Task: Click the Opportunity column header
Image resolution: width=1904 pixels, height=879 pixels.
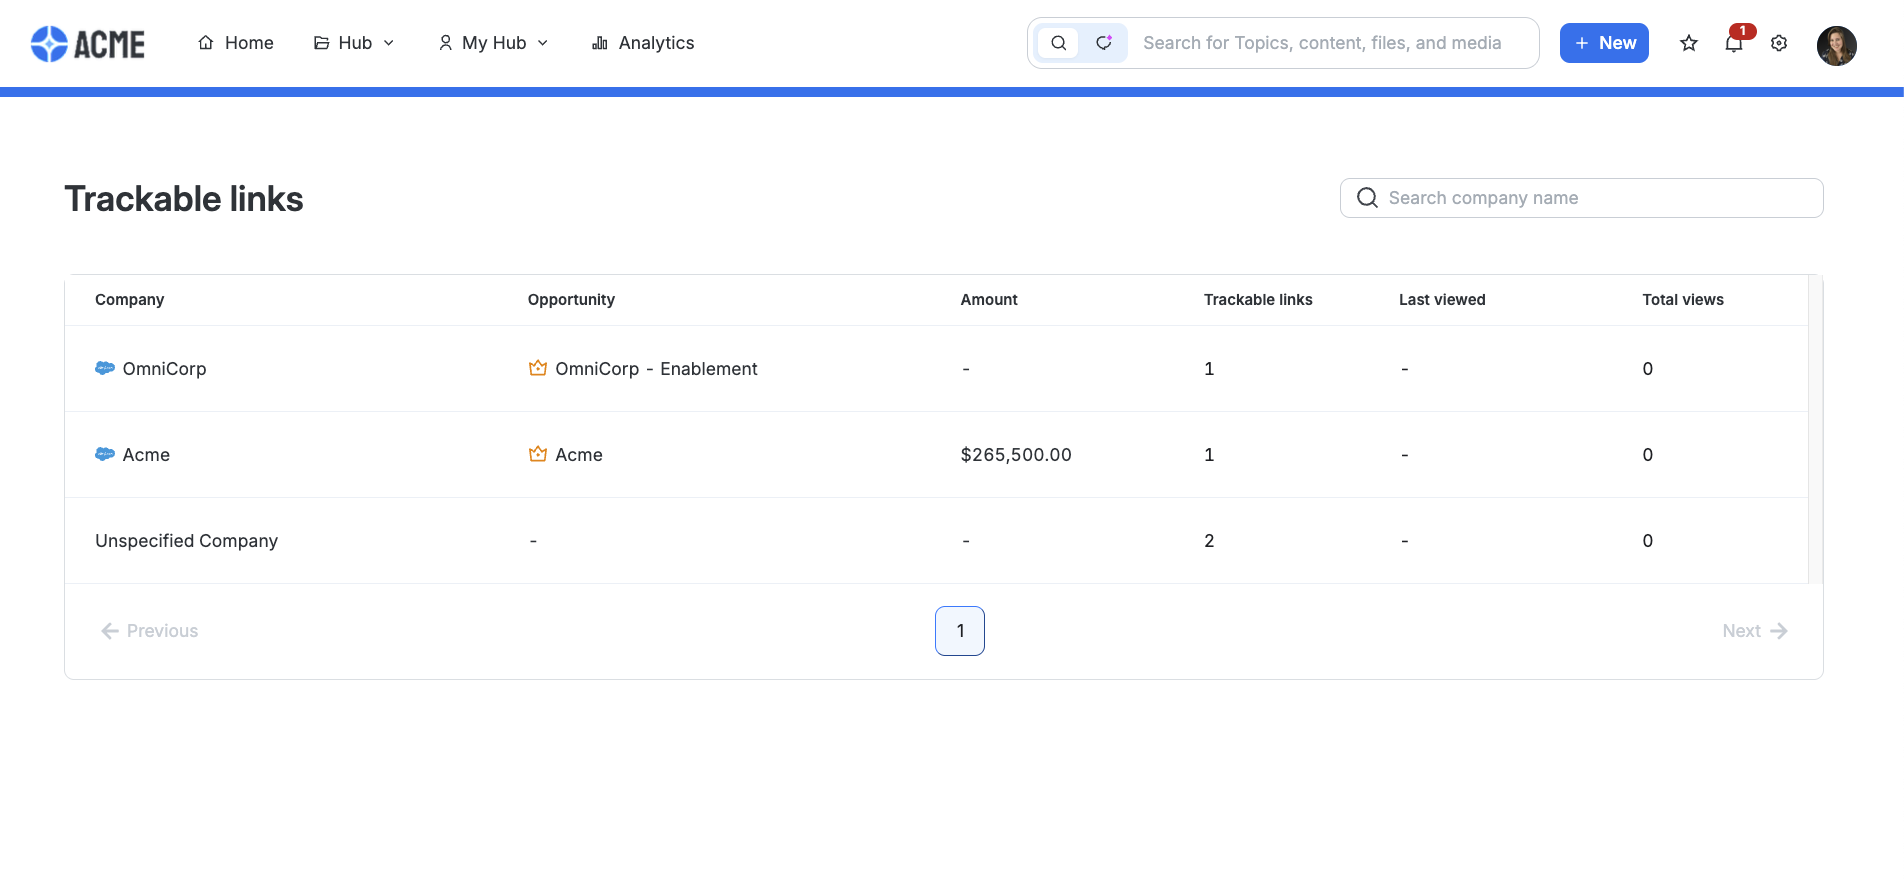Action: tap(571, 300)
